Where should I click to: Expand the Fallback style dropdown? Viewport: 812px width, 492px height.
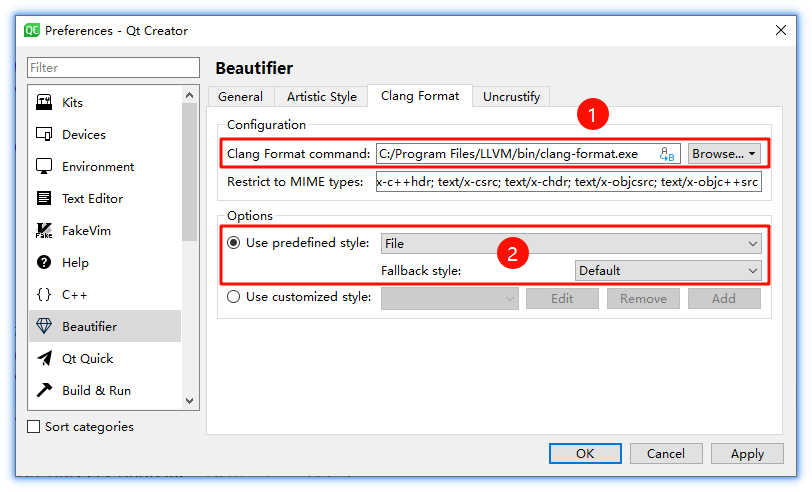pos(668,270)
